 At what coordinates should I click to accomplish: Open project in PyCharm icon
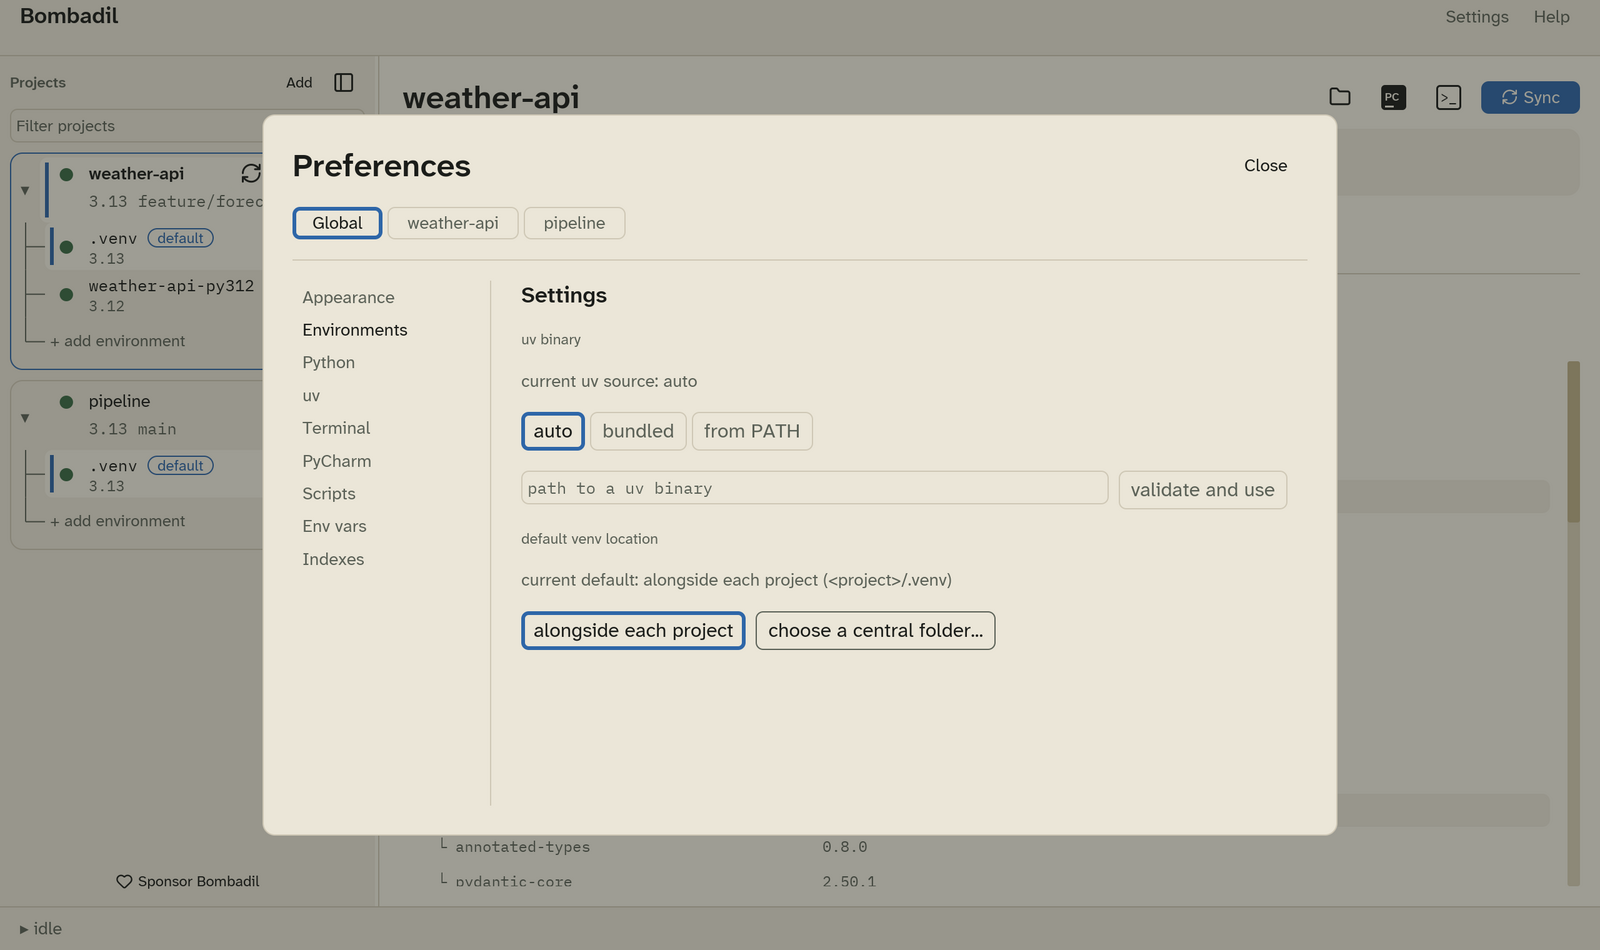(x=1393, y=97)
